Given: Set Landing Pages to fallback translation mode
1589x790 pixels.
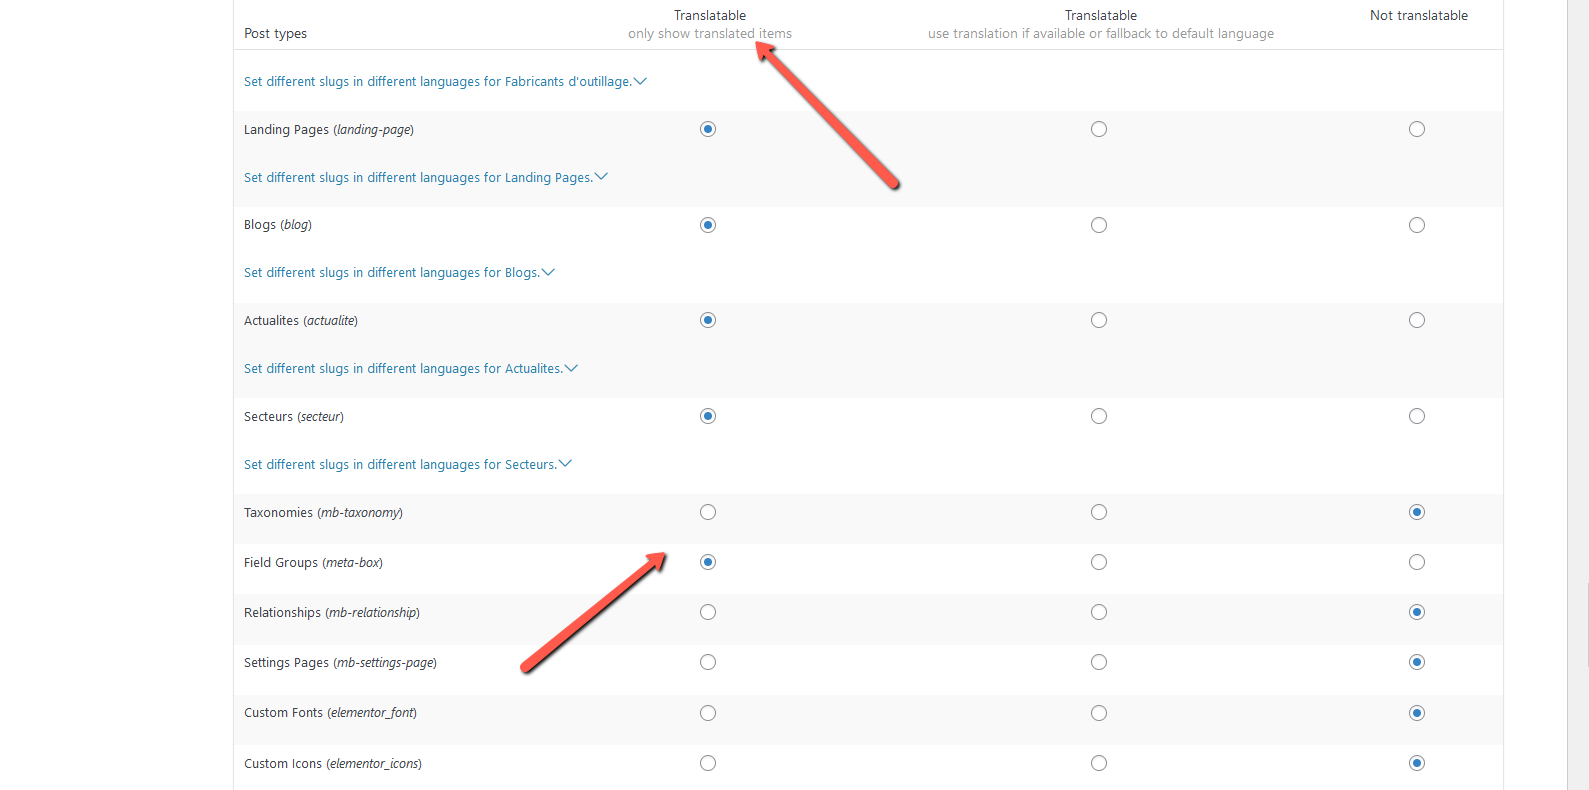Looking at the screenshot, I should [1099, 129].
